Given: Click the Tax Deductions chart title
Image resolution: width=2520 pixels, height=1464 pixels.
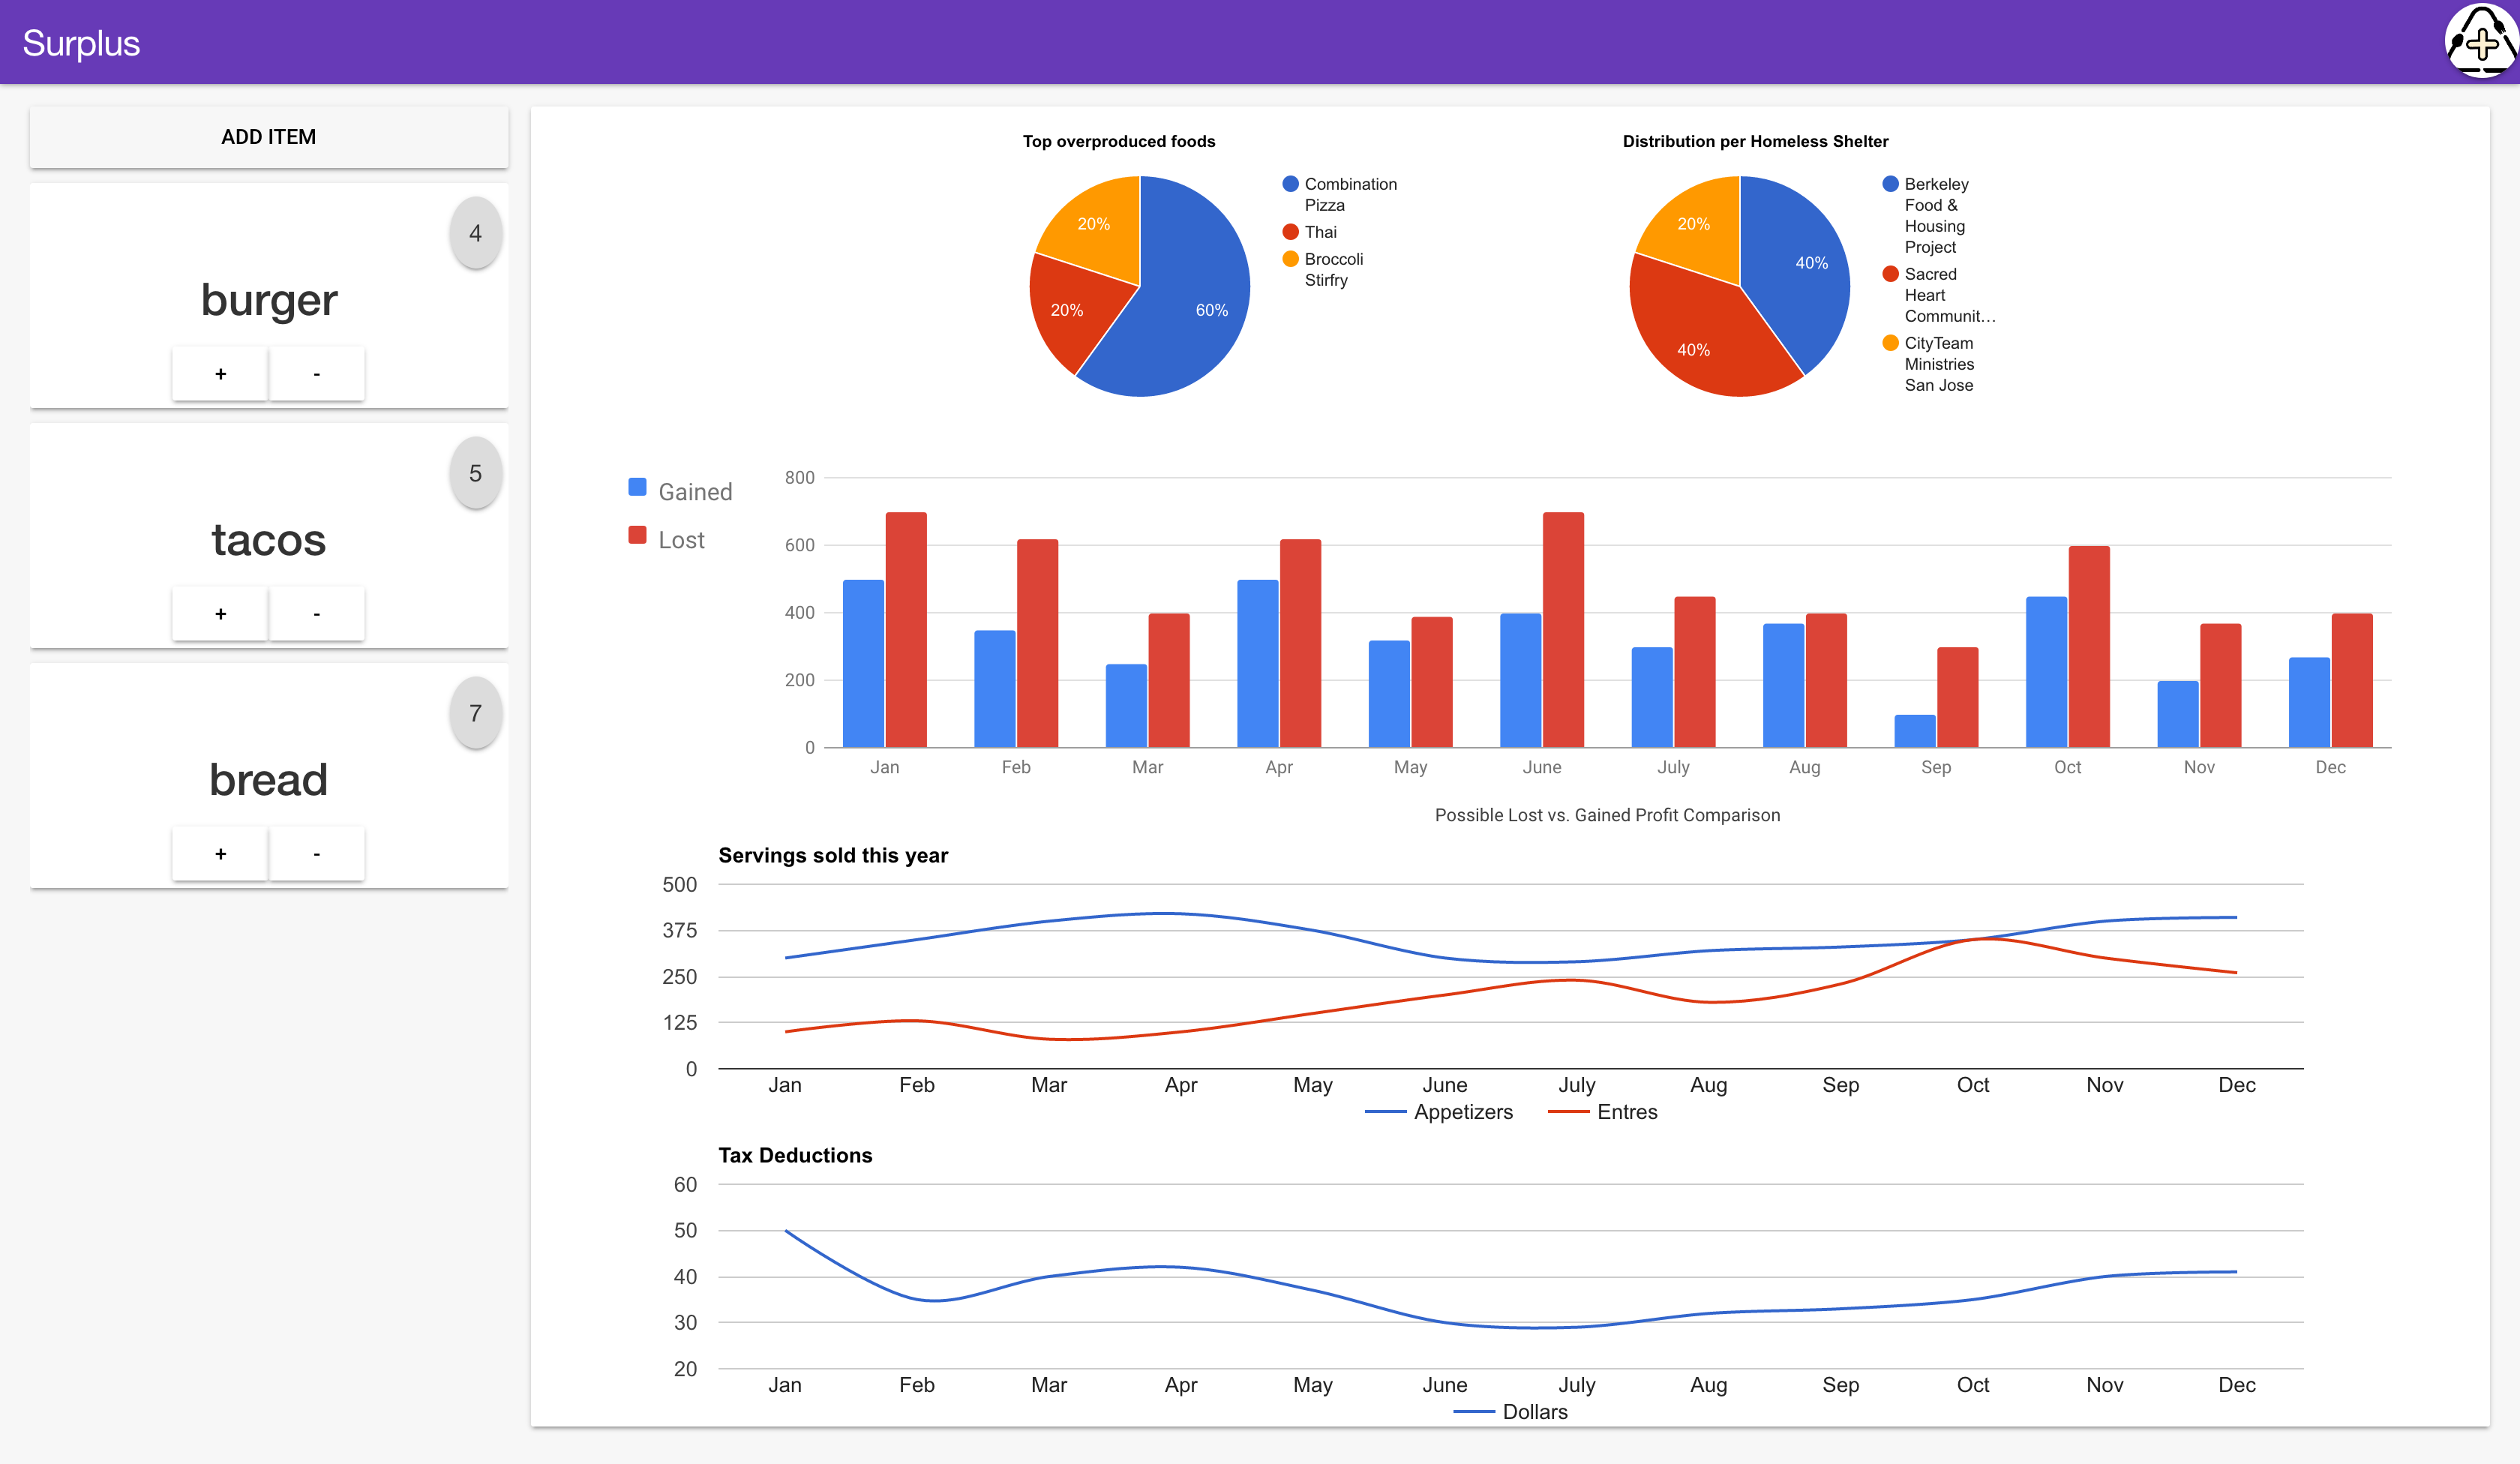Looking at the screenshot, I should point(795,1155).
